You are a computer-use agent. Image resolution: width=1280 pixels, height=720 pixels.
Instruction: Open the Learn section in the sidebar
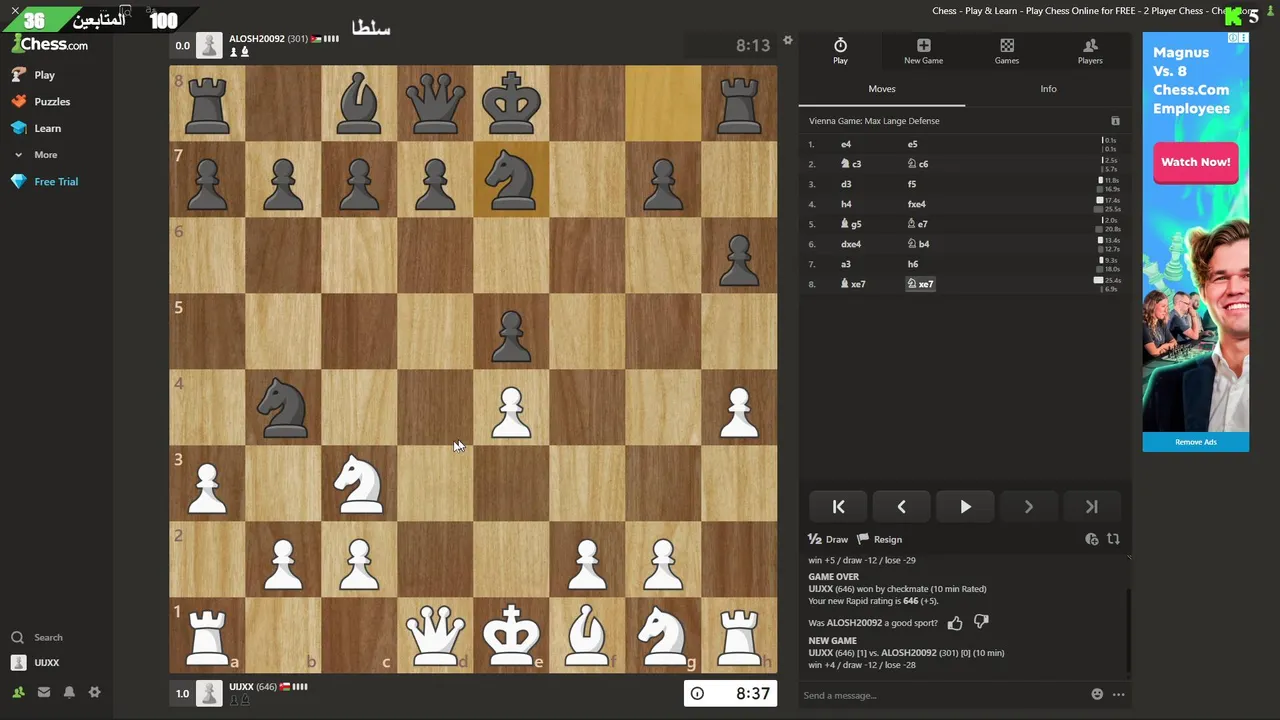click(x=36, y=128)
